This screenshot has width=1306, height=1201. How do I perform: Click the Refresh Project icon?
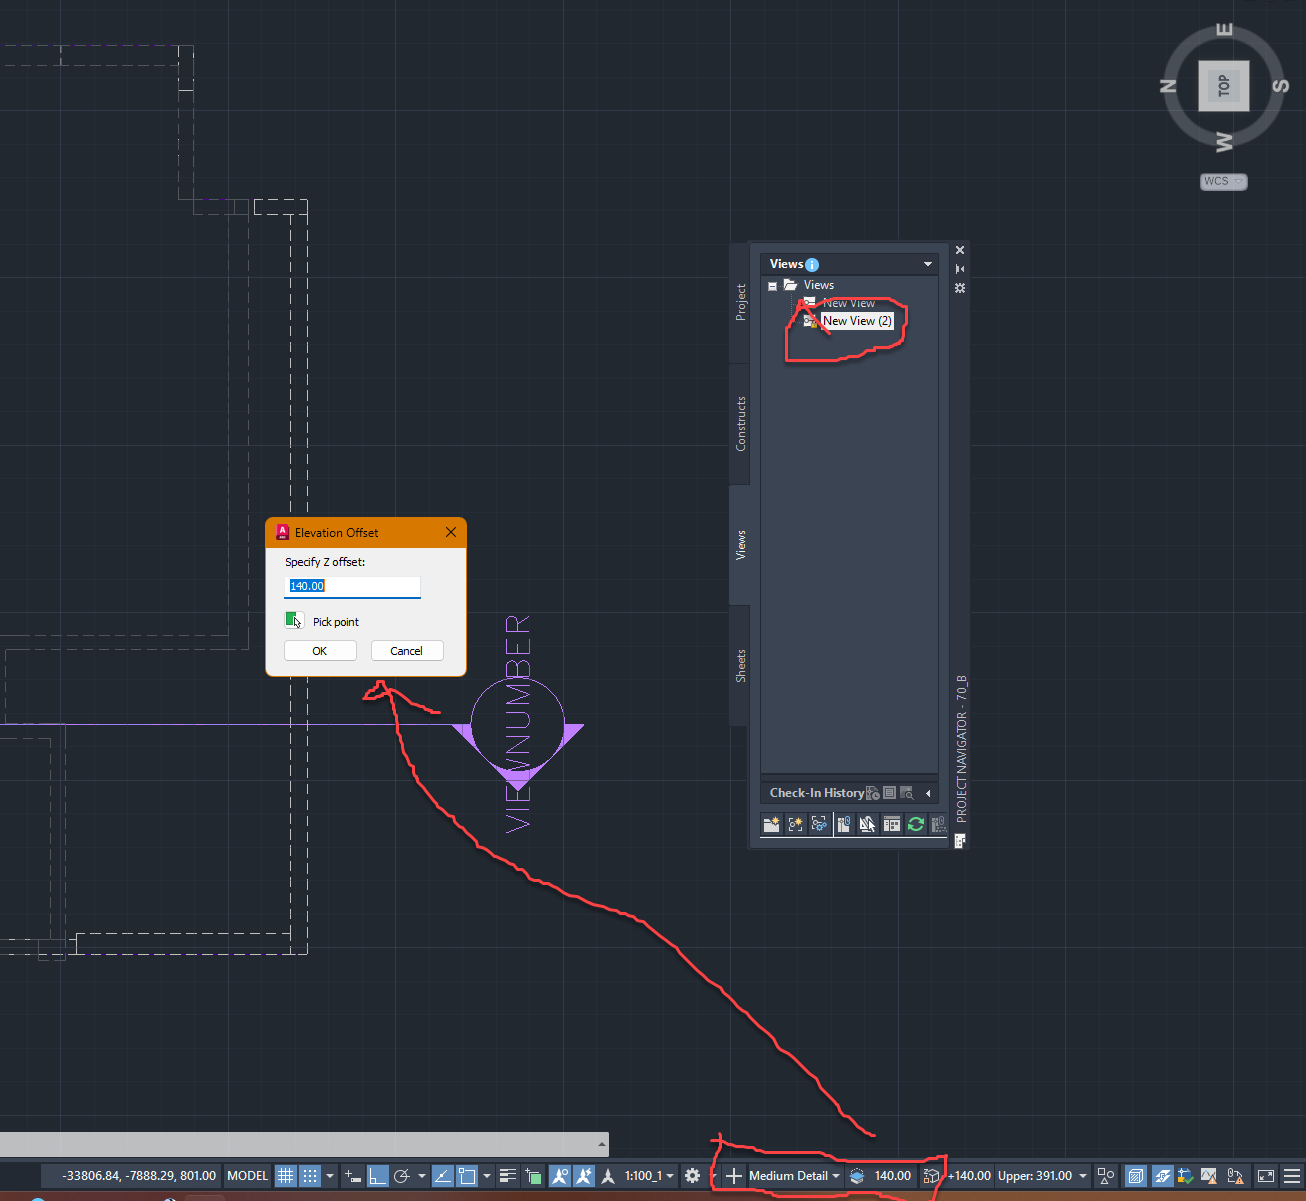915,824
